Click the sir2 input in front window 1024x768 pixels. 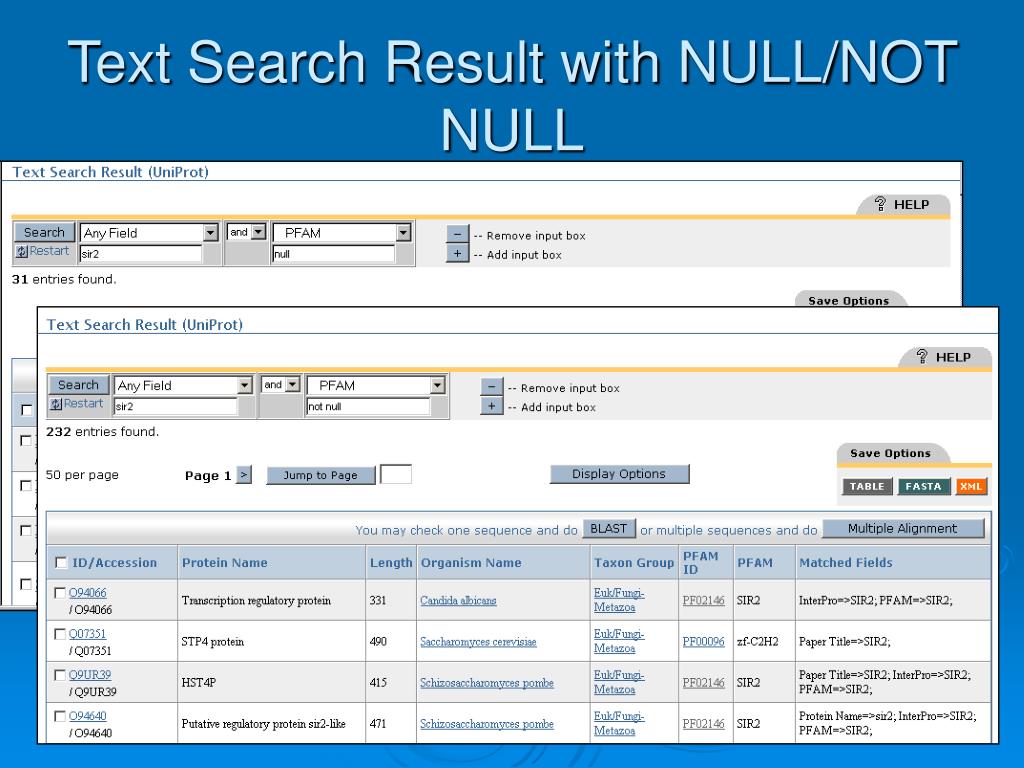(x=175, y=406)
